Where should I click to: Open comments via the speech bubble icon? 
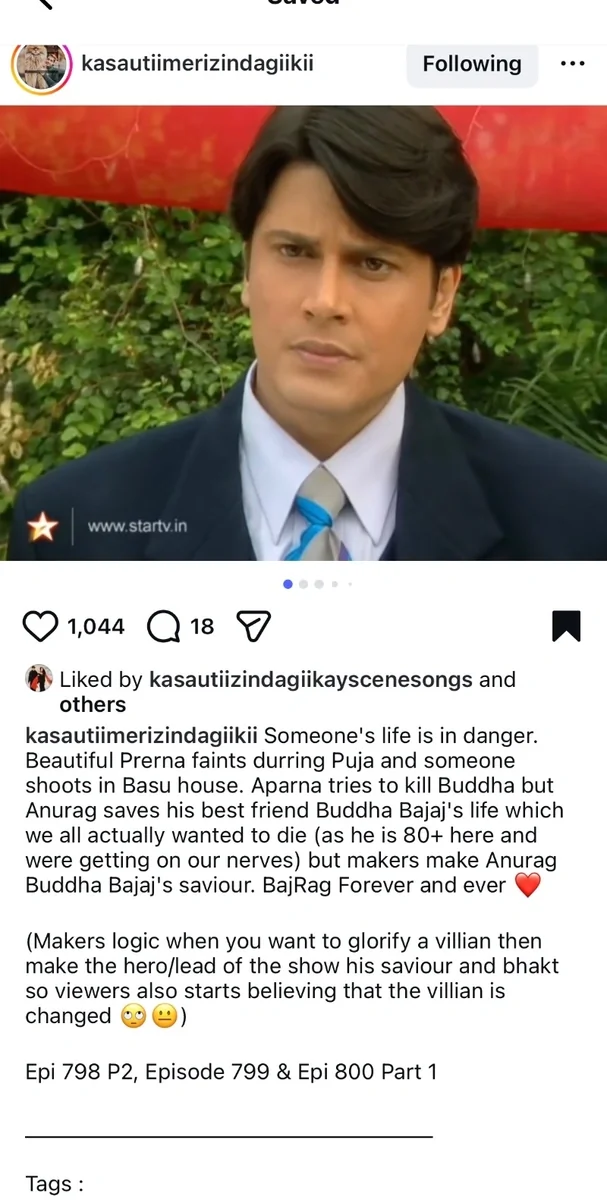click(163, 627)
